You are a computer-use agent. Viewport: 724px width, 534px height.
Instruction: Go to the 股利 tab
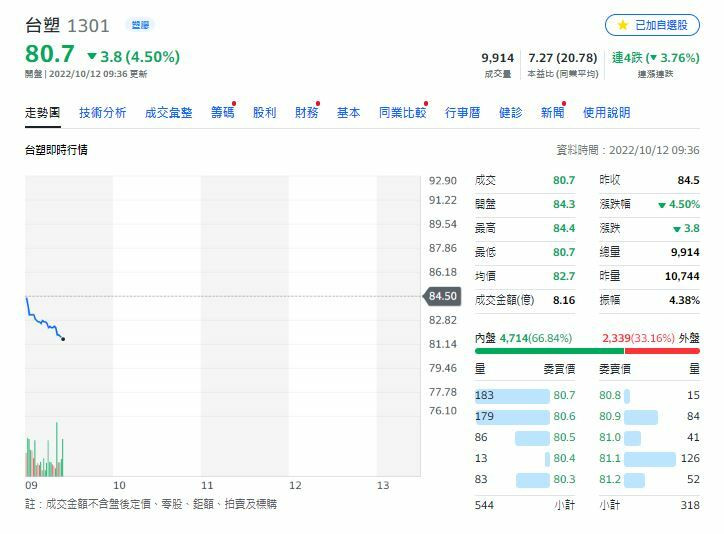click(265, 113)
